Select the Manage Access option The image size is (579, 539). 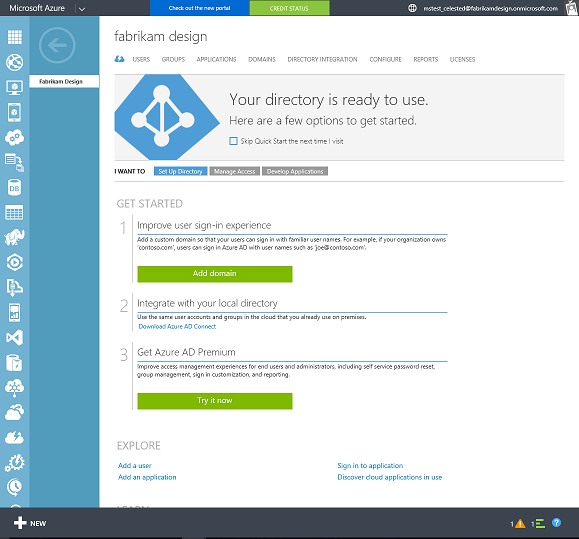[x=234, y=171]
